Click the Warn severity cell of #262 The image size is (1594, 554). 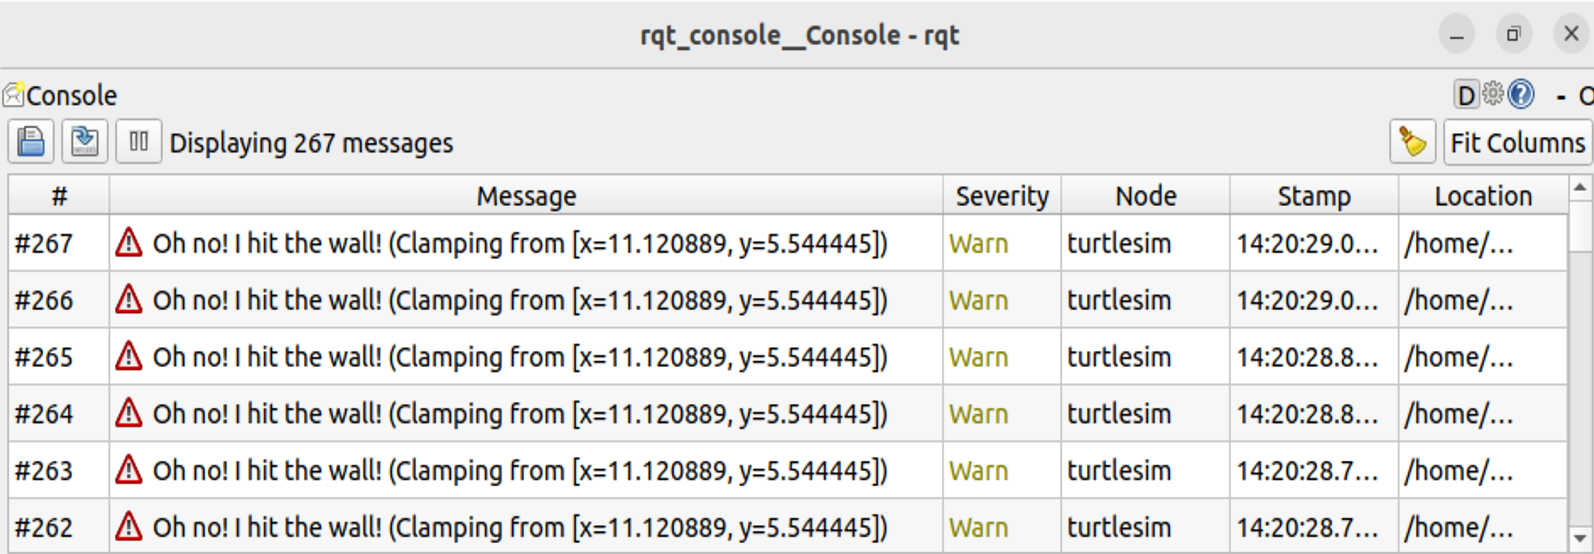click(978, 527)
